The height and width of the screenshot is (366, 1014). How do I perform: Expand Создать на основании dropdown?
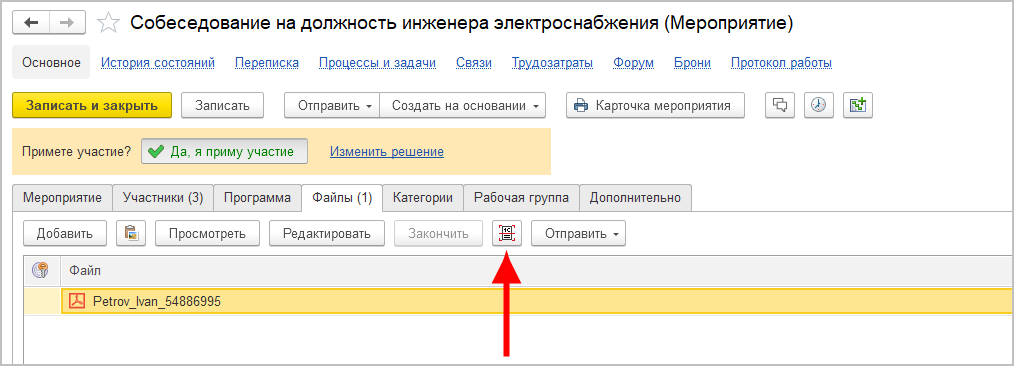pos(463,105)
